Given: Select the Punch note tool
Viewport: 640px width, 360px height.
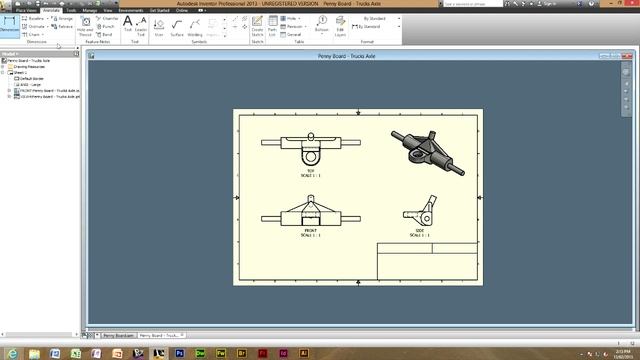Looking at the screenshot, I should [105, 27].
